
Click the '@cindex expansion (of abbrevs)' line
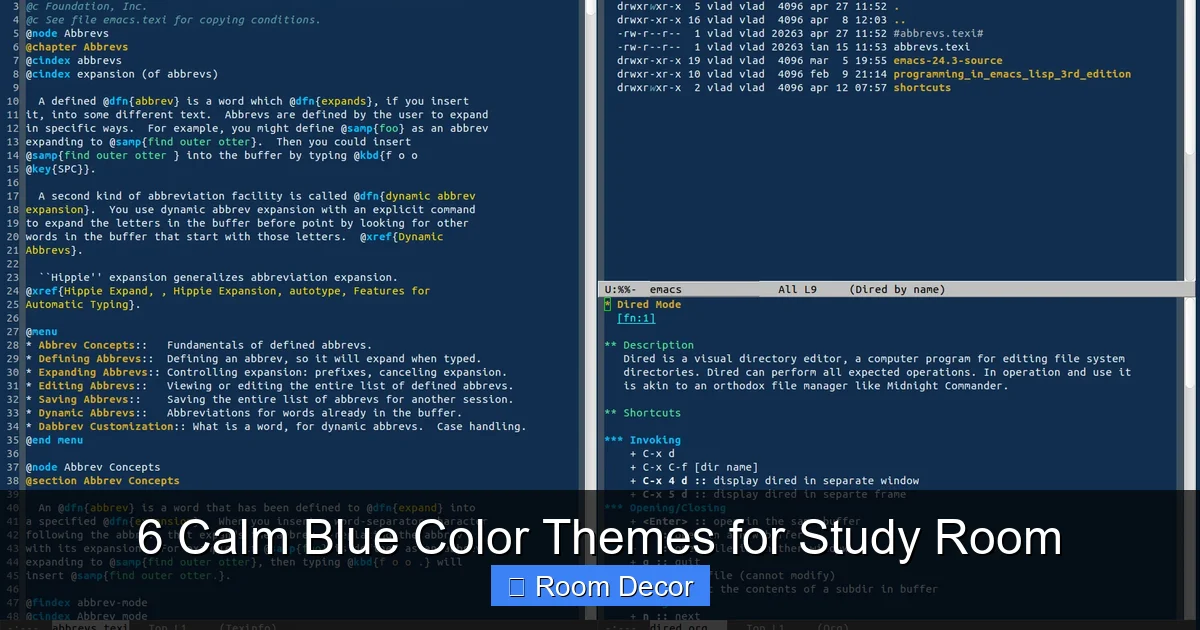(x=122, y=74)
